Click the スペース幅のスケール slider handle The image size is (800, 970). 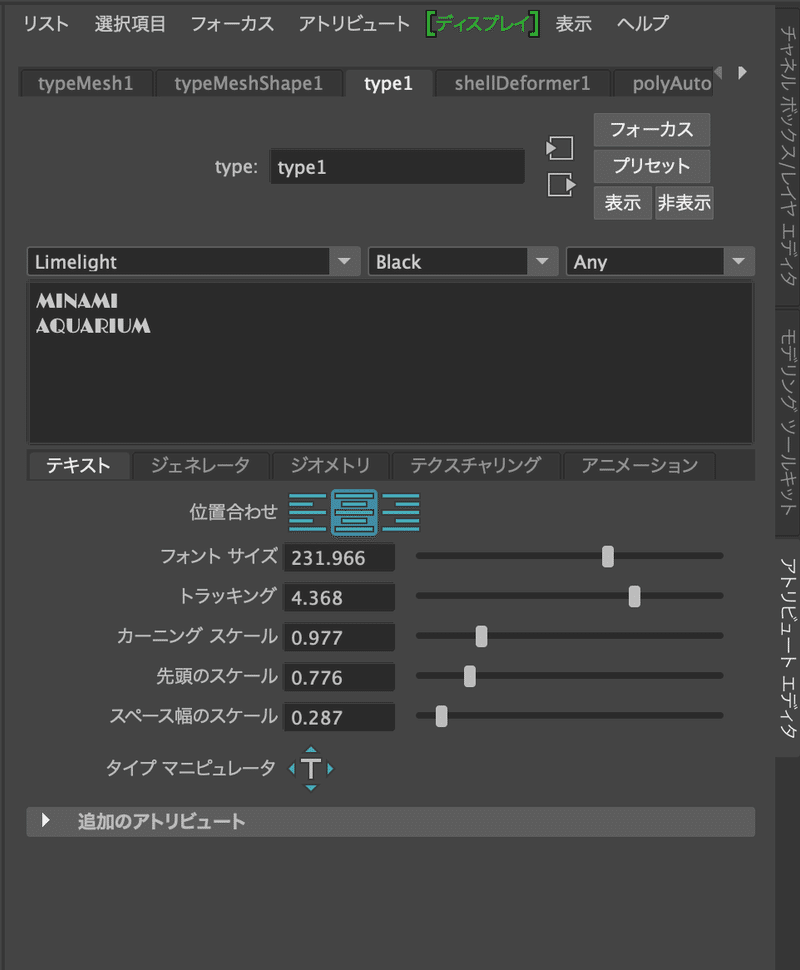coord(441,716)
